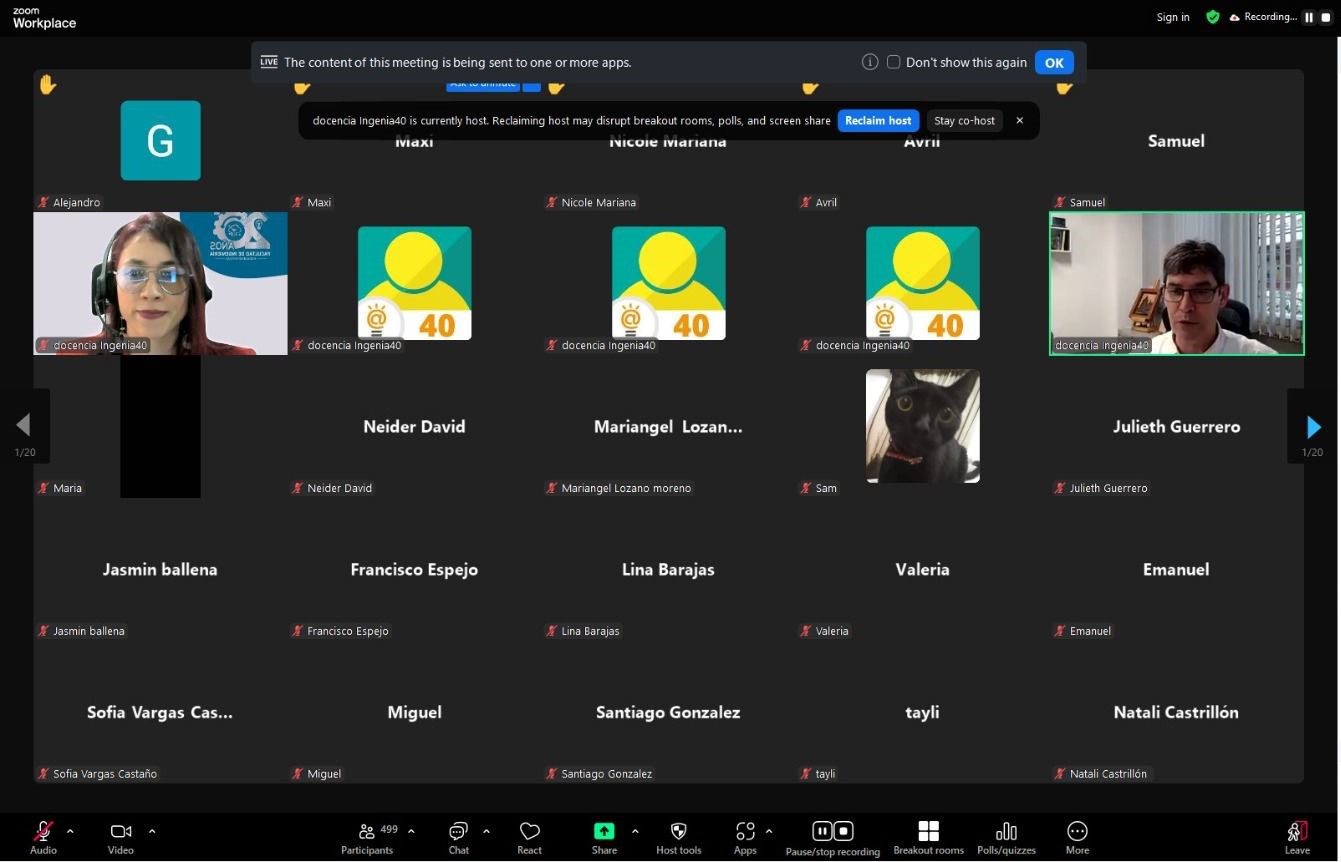Image resolution: width=1341 pixels, height=862 pixels.
Task: Open the React emoji menu
Action: click(529, 837)
